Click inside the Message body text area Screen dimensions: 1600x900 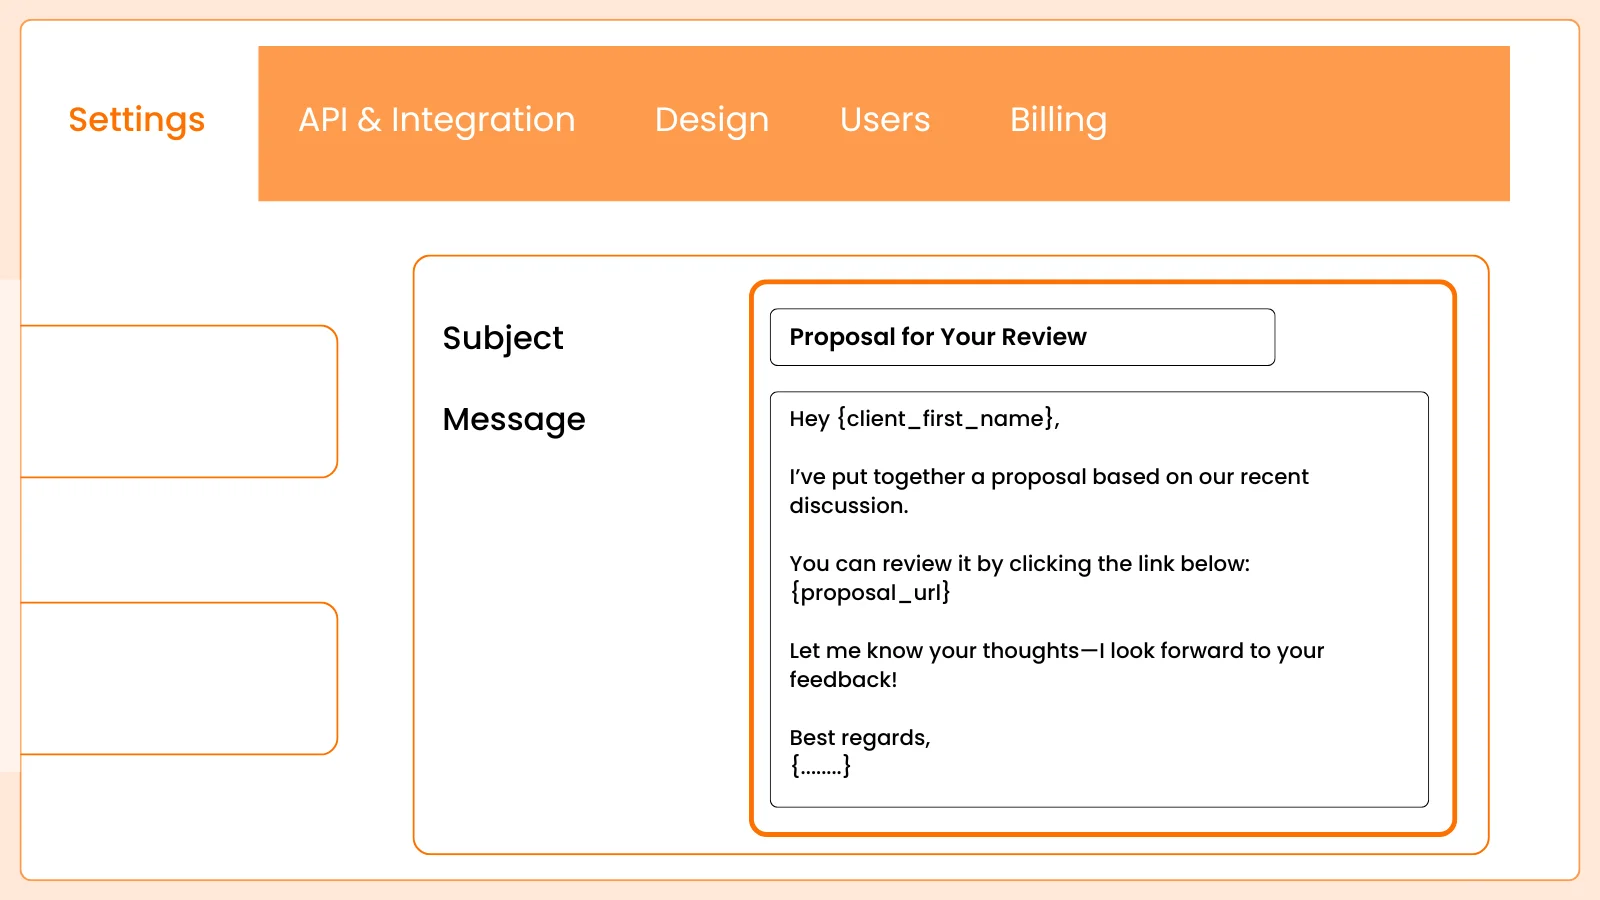pyautogui.click(x=1099, y=599)
